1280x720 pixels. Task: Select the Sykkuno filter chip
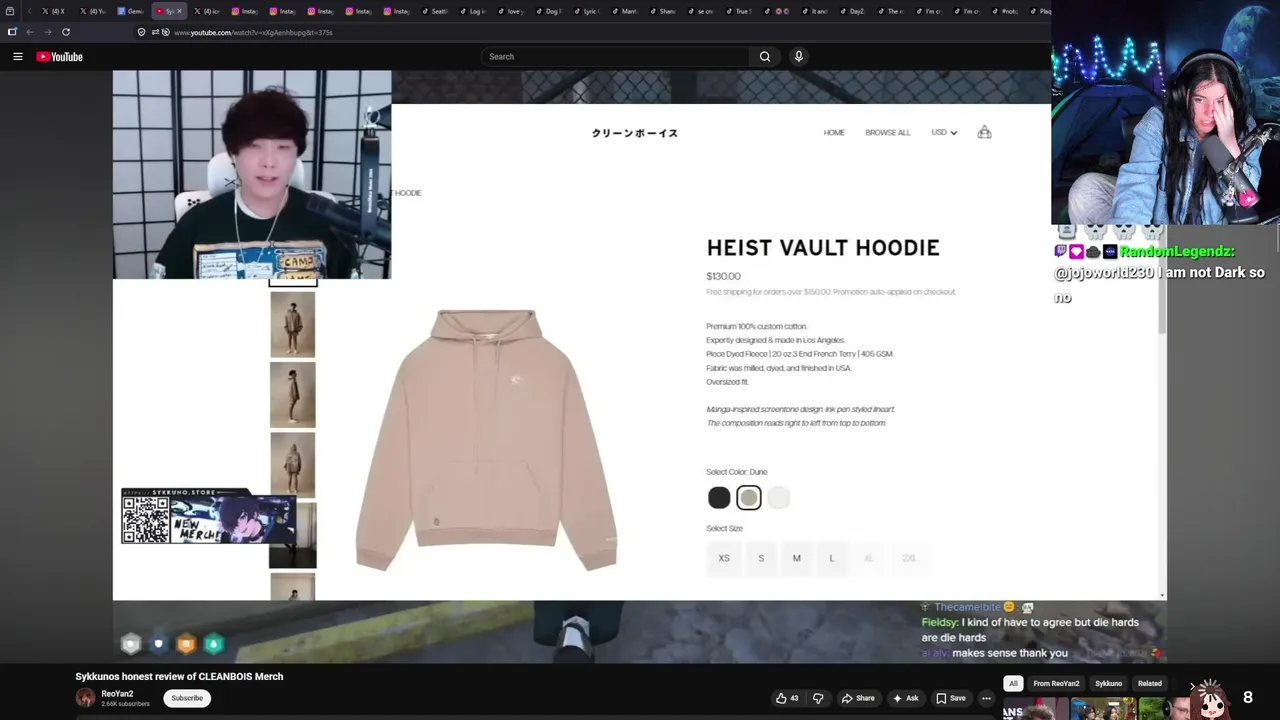[1108, 684]
